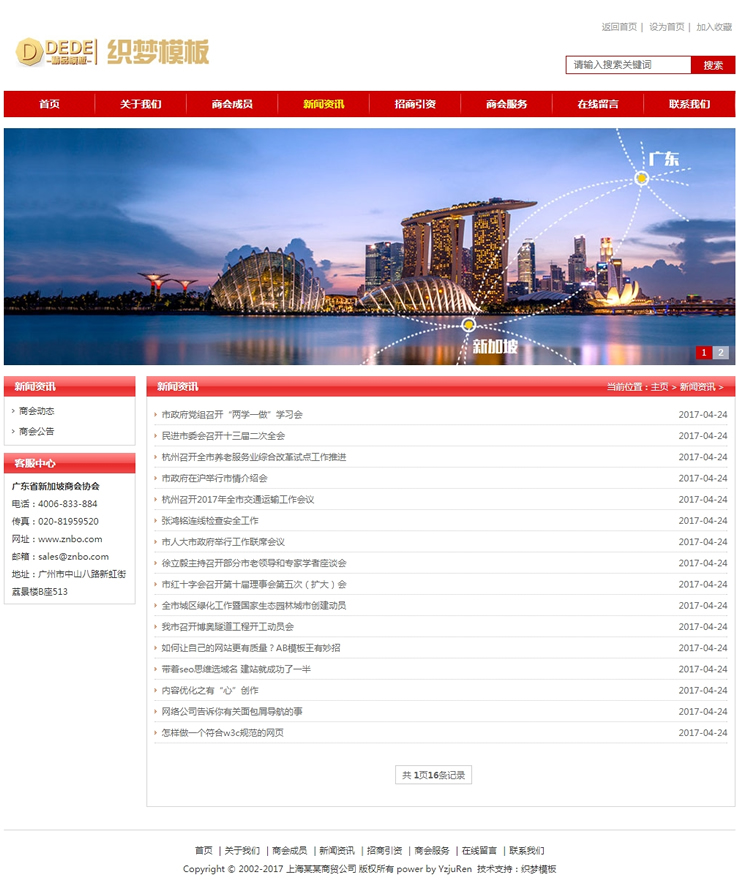Click the 搜索 search button

(713, 65)
